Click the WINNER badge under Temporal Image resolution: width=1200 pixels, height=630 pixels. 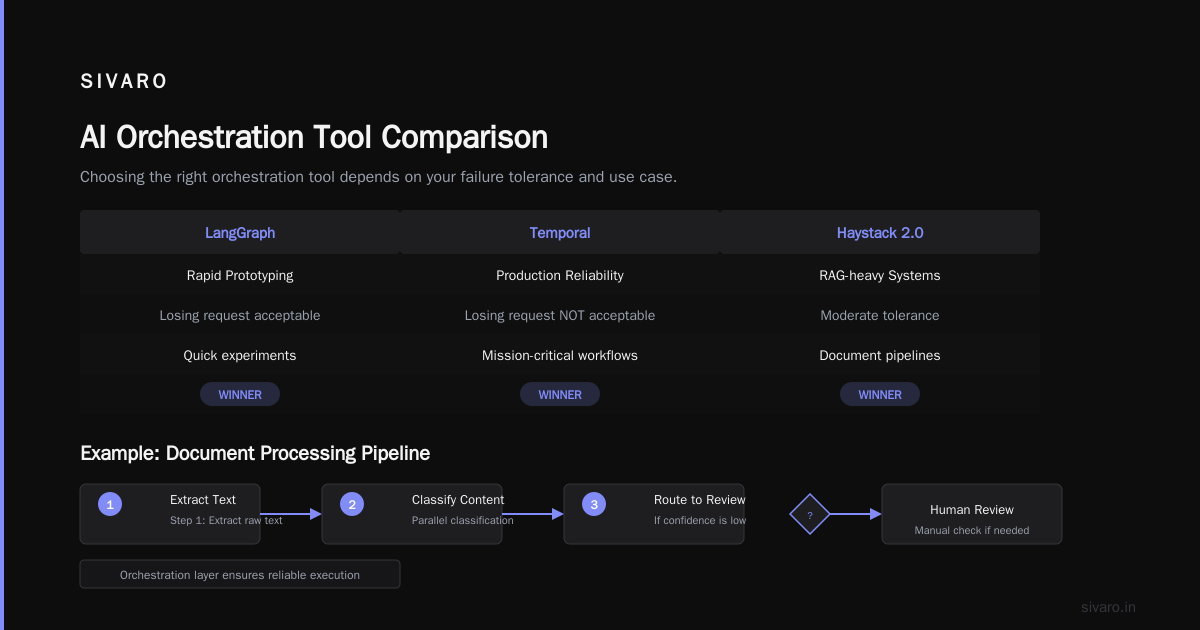[560, 394]
